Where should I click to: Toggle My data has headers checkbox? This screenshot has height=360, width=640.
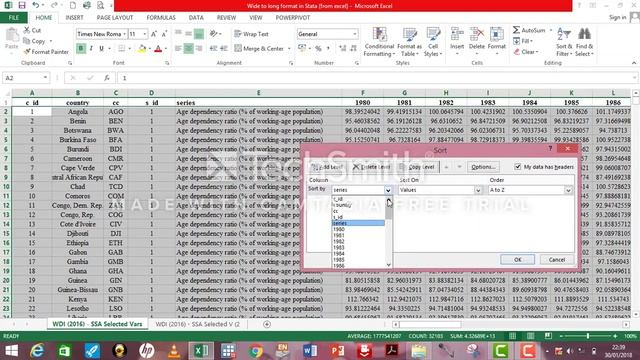click(x=518, y=167)
